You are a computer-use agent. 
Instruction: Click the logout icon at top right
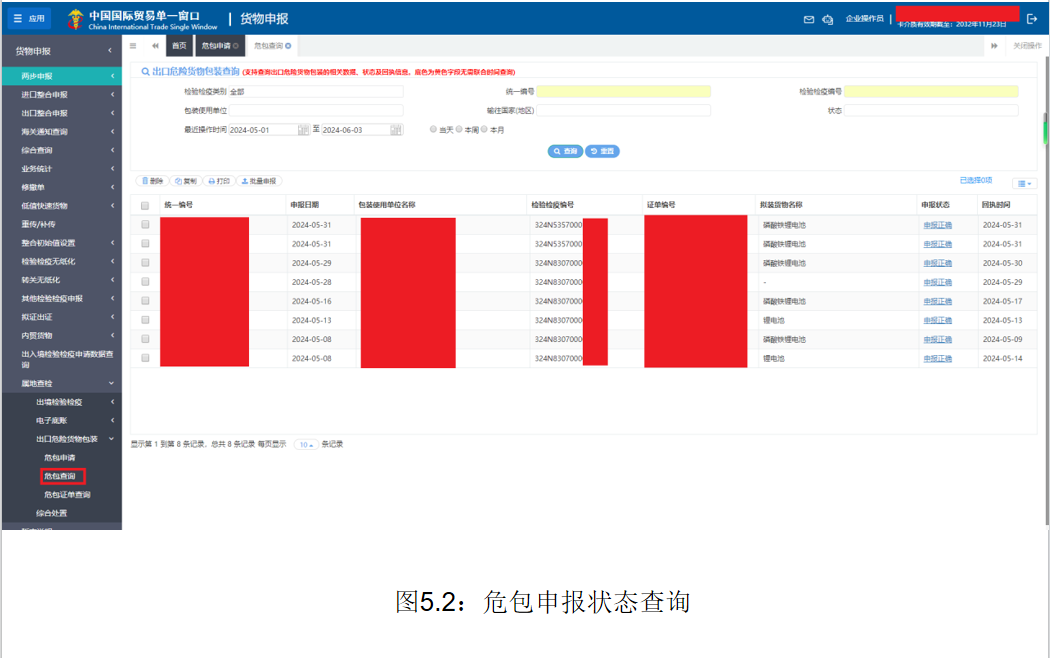coord(1032,19)
